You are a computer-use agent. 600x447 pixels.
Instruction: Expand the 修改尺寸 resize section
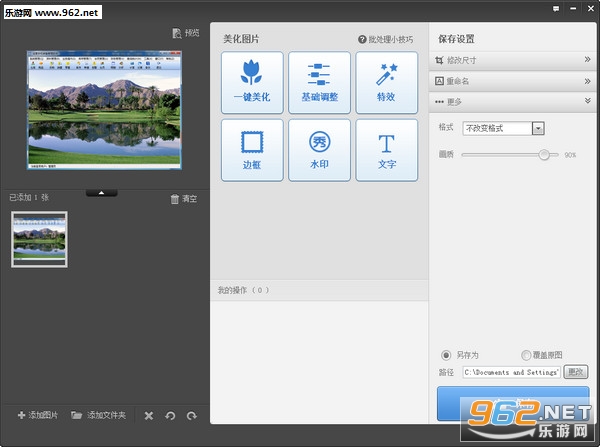click(x=513, y=60)
